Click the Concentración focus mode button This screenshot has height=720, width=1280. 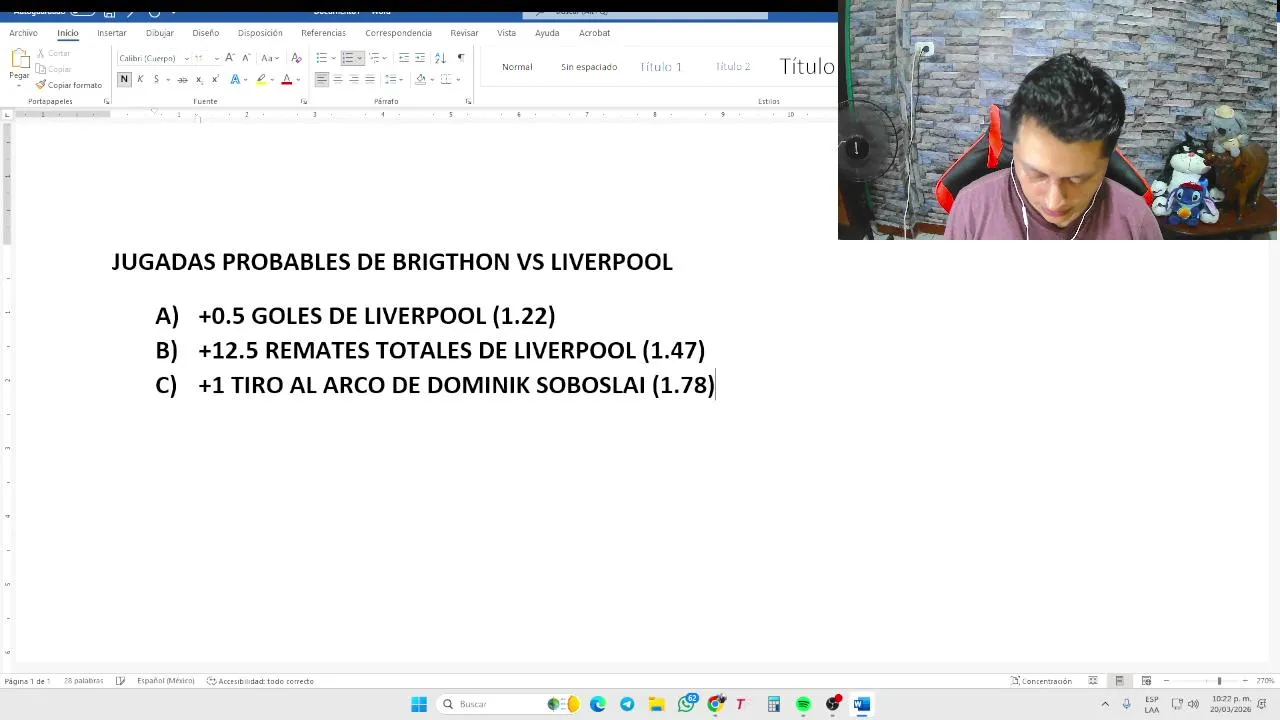click(1041, 681)
